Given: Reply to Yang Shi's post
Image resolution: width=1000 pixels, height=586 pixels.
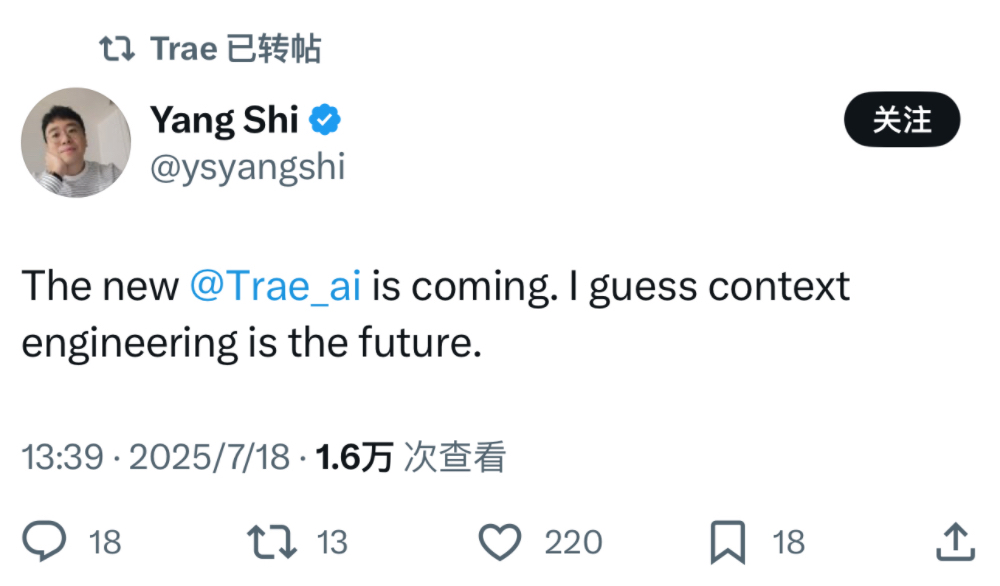Looking at the screenshot, I should point(46,541).
